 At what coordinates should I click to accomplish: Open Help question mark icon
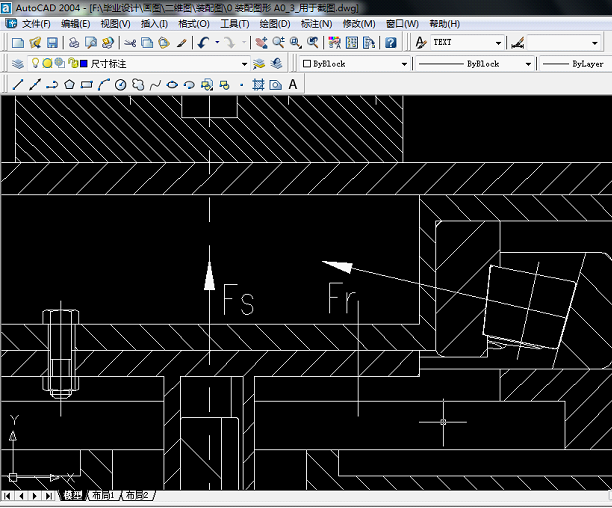pyautogui.click(x=391, y=43)
